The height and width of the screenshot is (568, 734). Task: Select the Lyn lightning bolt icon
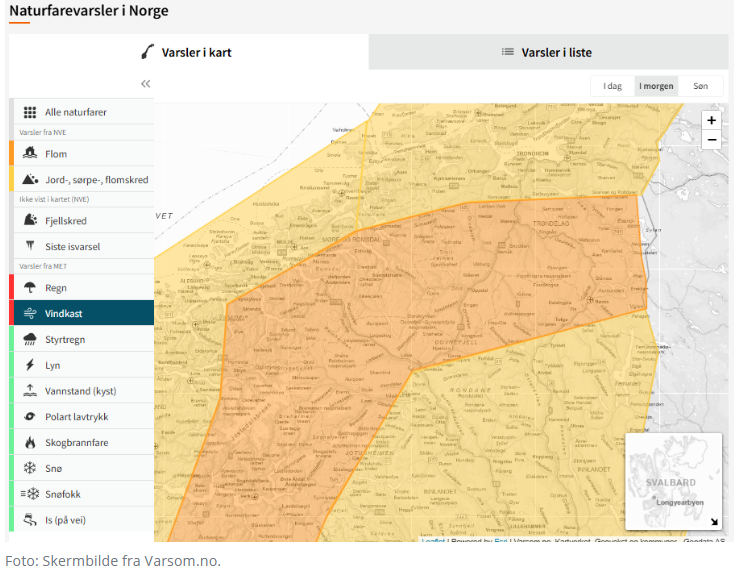(x=30, y=365)
